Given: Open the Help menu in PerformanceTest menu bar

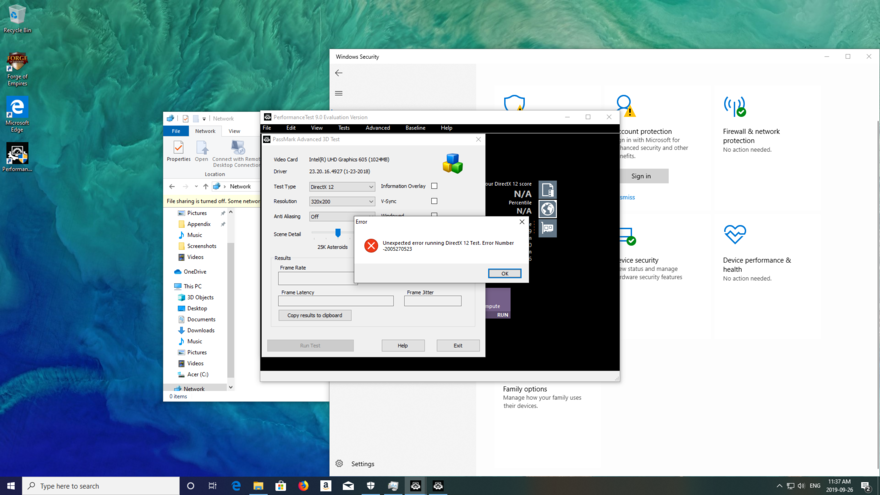Looking at the screenshot, I should click(446, 128).
